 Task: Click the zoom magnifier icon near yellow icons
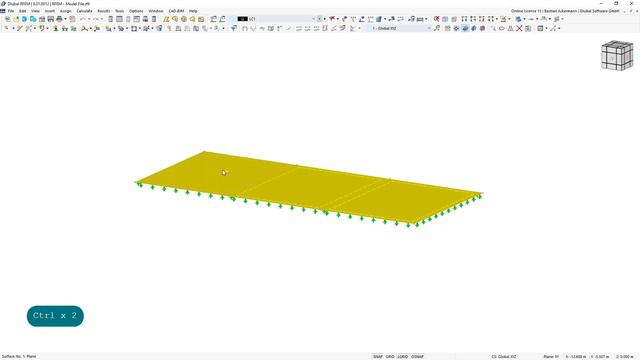tap(175, 19)
